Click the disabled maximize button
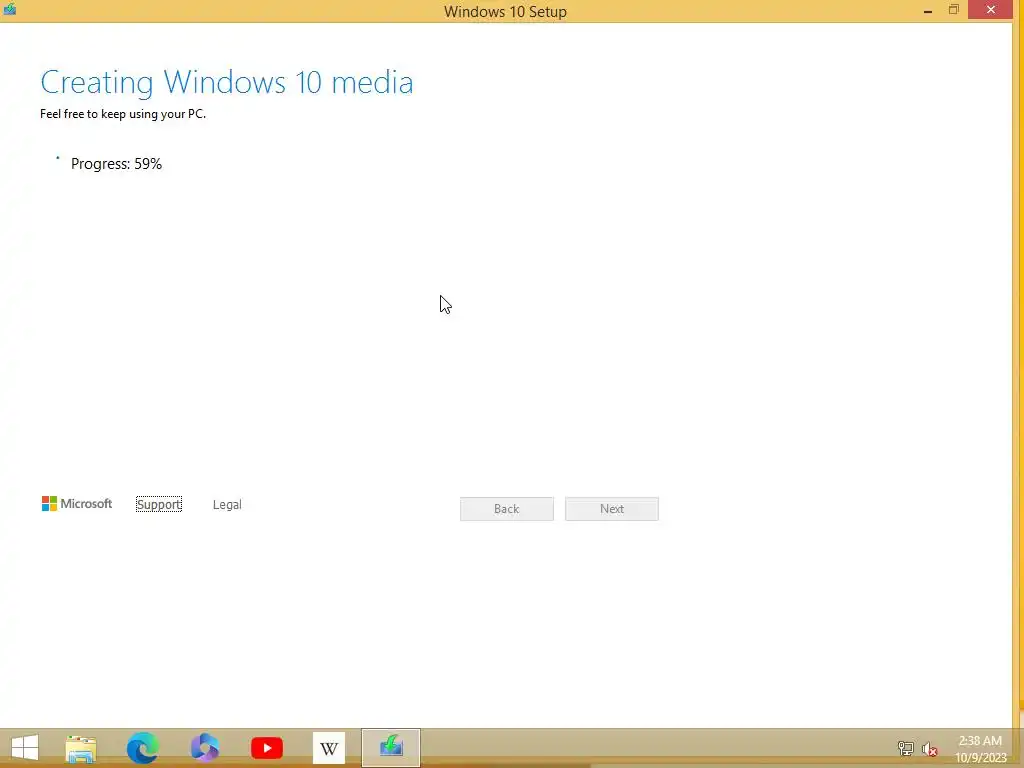The width and height of the screenshot is (1024, 768). coord(954,10)
